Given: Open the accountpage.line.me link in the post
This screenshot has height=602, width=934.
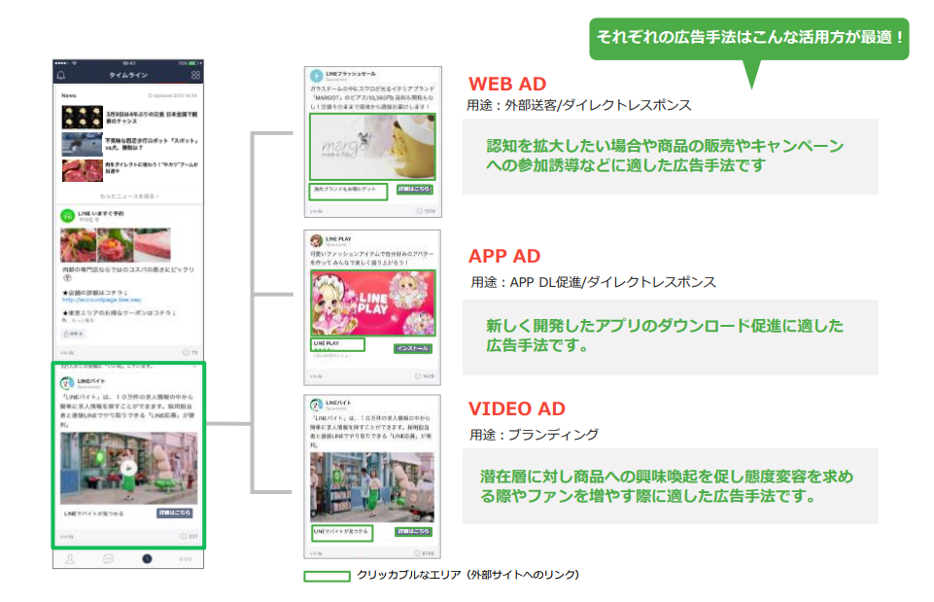Looking at the screenshot, I should [x=102, y=300].
